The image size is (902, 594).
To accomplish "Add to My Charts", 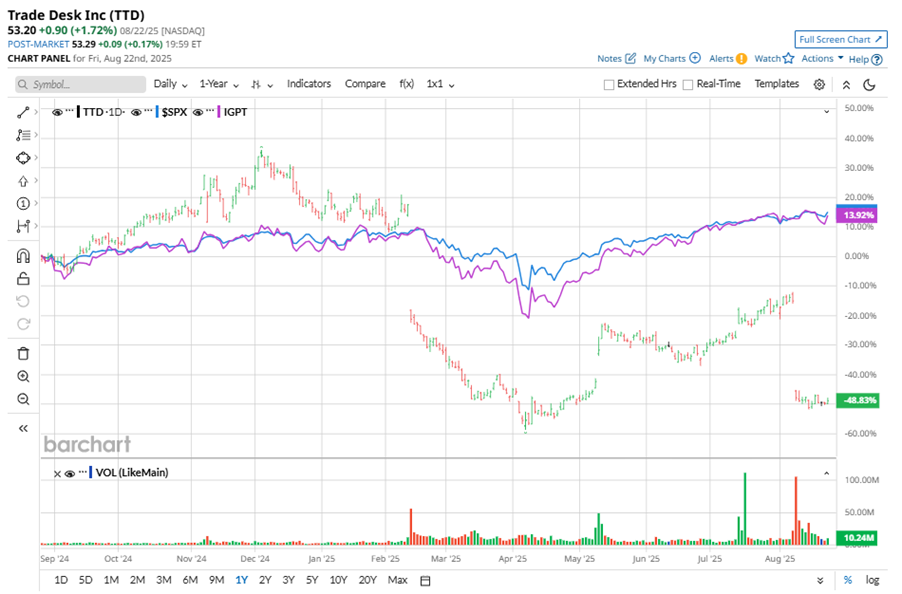I will pos(671,58).
